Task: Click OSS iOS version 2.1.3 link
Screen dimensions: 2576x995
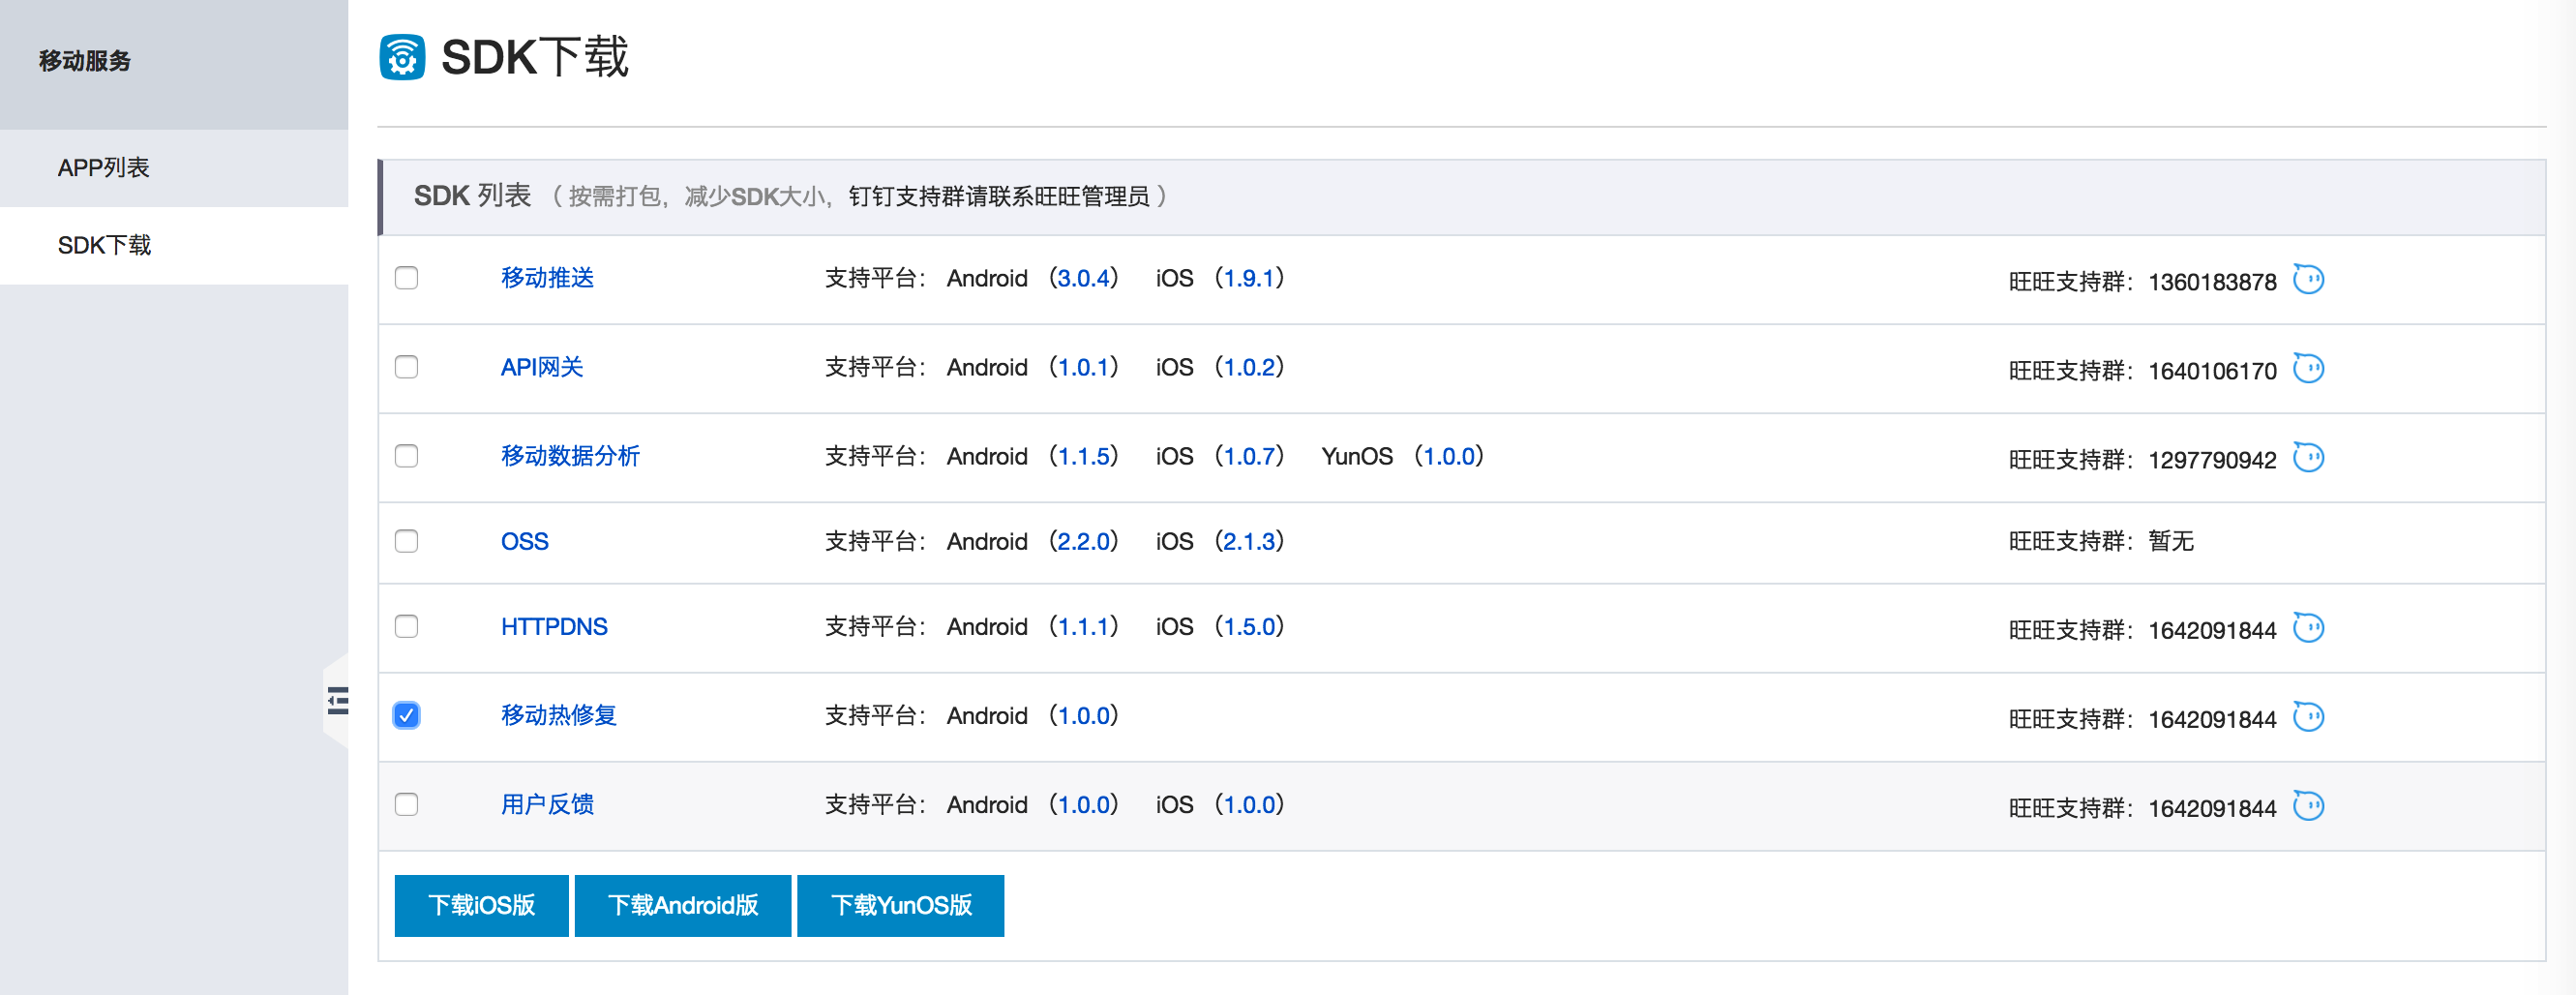Action: [x=1249, y=541]
